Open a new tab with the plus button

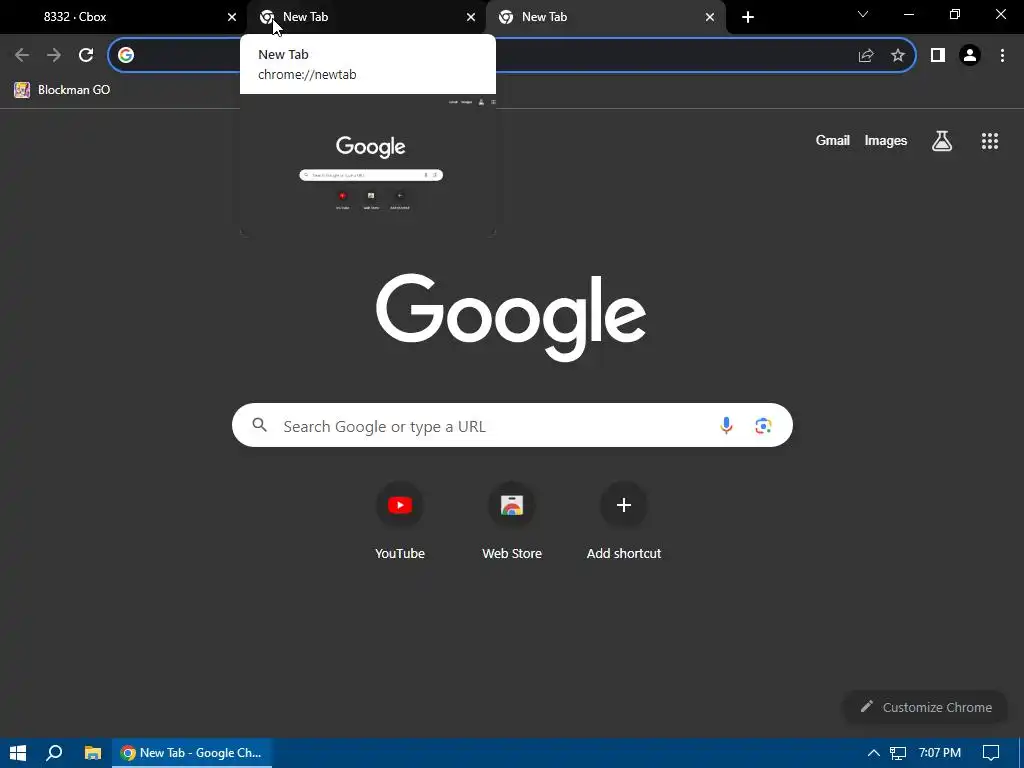748,17
